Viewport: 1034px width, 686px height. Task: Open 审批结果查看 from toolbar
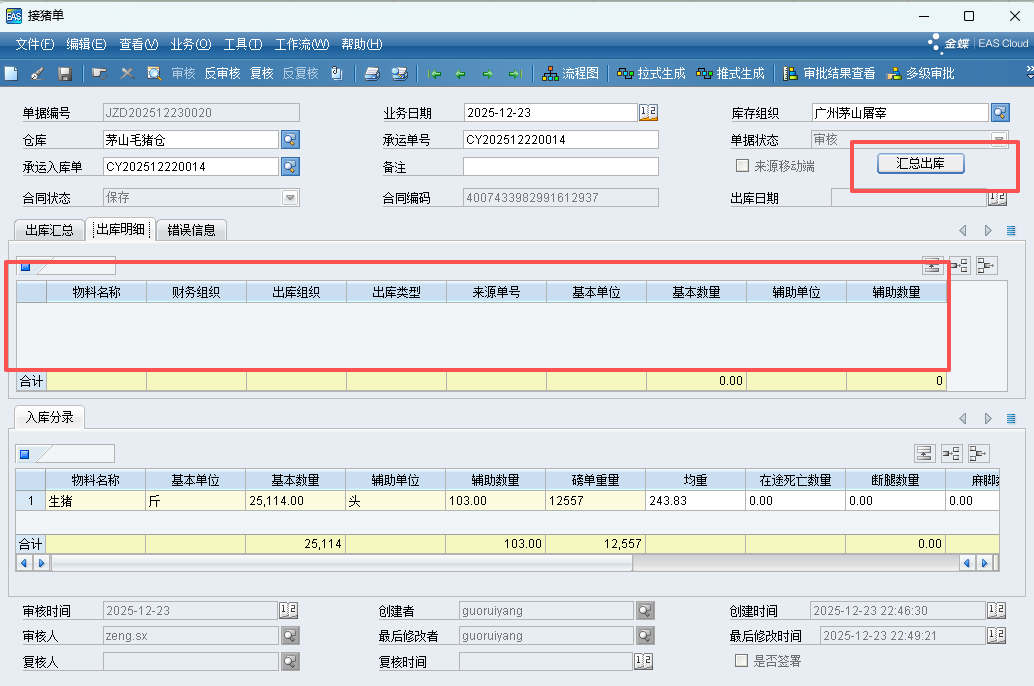[x=831, y=73]
